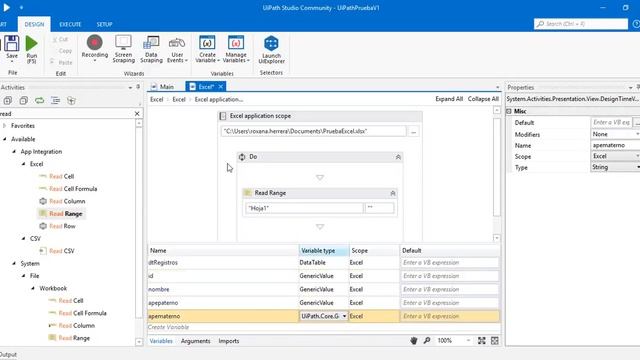
Task: Select the Read CSV activity
Action: click(x=57, y=251)
